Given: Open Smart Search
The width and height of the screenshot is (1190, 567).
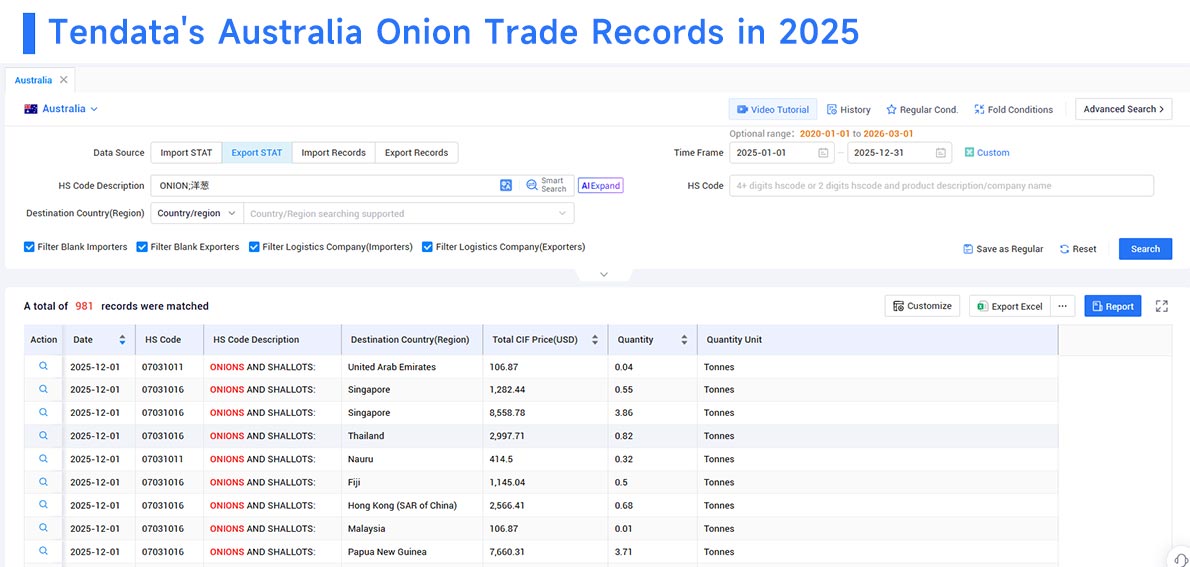Looking at the screenshot, I should (546, 185).
